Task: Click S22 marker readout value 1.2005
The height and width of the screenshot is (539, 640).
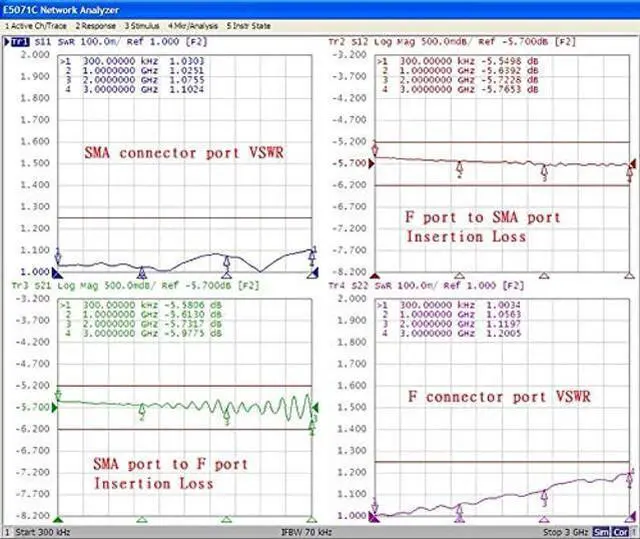Action: tap(504, 333)
